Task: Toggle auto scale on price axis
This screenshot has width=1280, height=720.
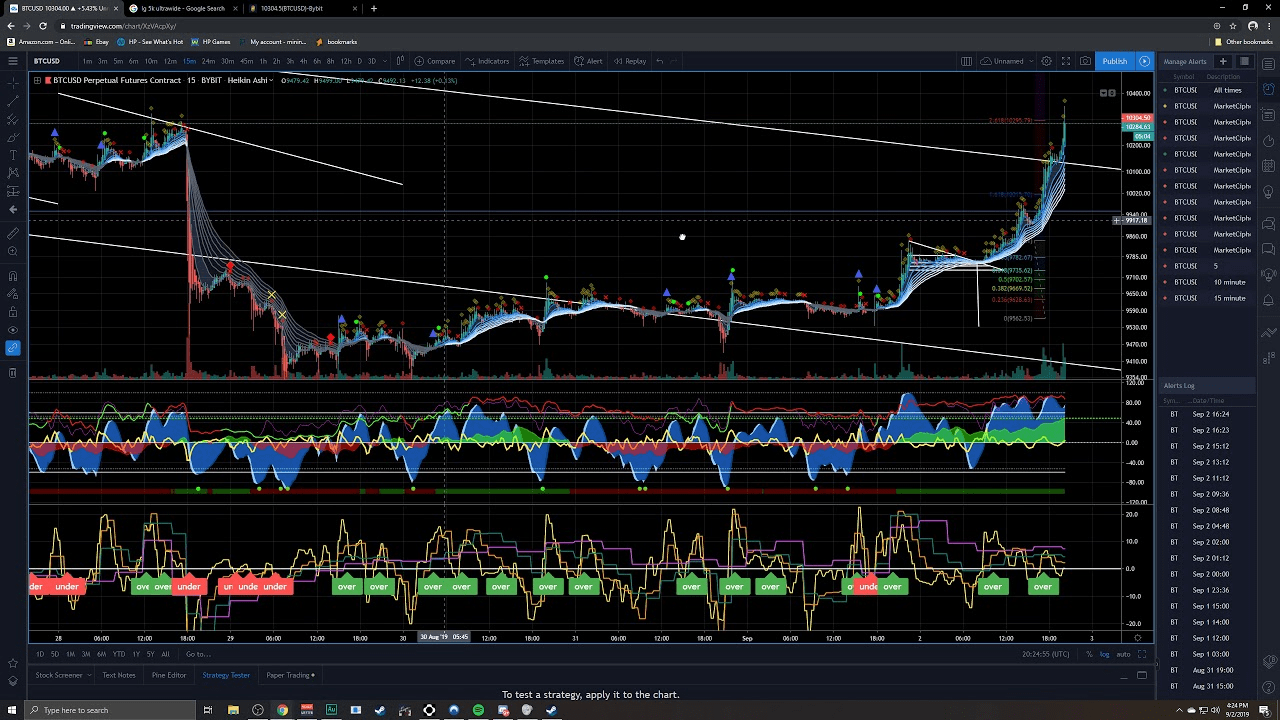Action: (x=1123, y=654)
